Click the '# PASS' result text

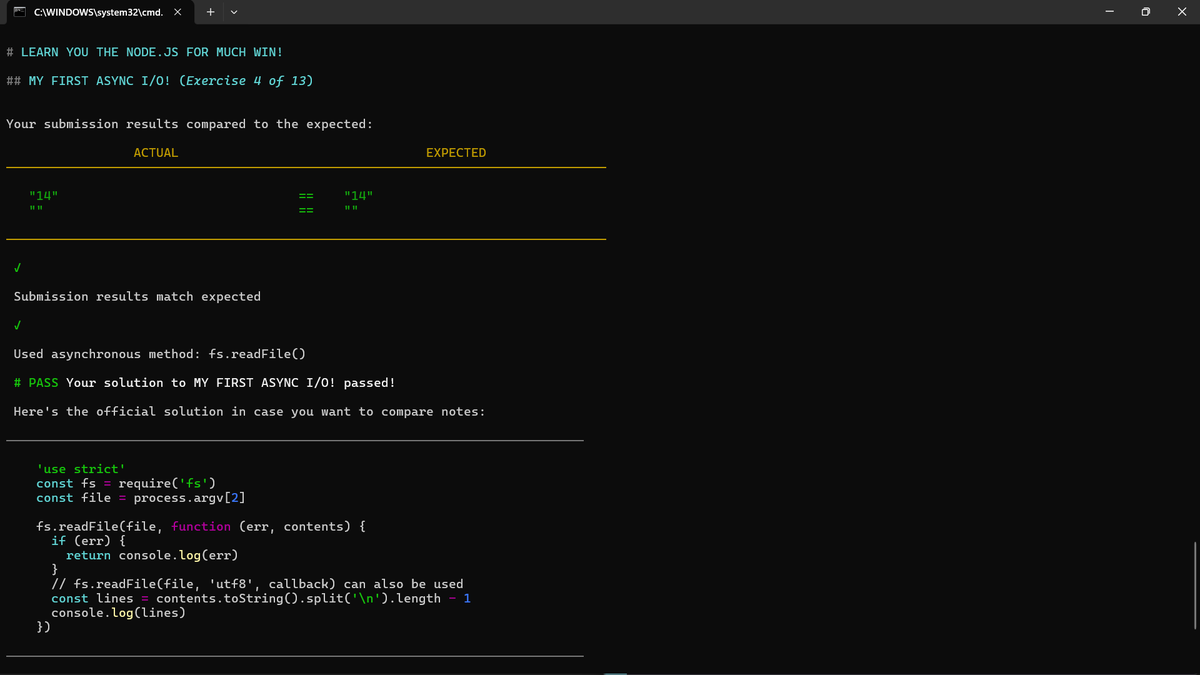[36, 383]
